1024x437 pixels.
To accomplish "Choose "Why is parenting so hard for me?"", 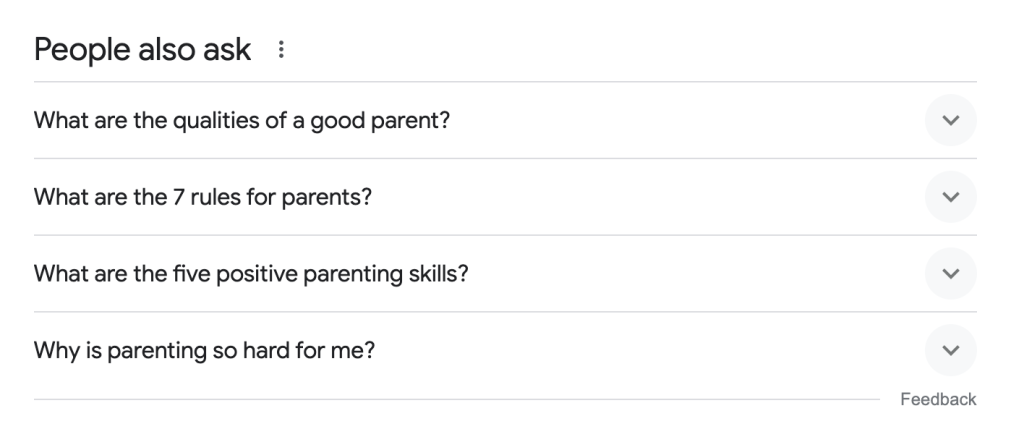I will (x=205, y=351).
